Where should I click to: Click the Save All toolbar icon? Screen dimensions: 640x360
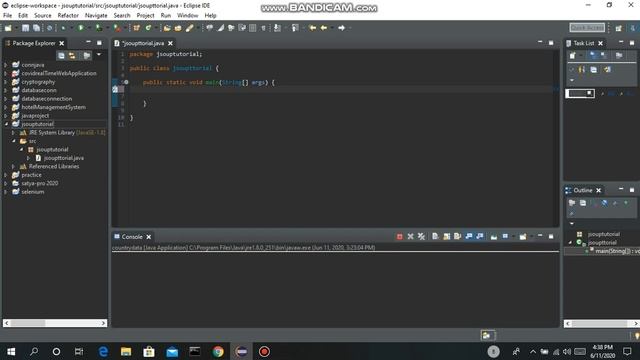36,28
